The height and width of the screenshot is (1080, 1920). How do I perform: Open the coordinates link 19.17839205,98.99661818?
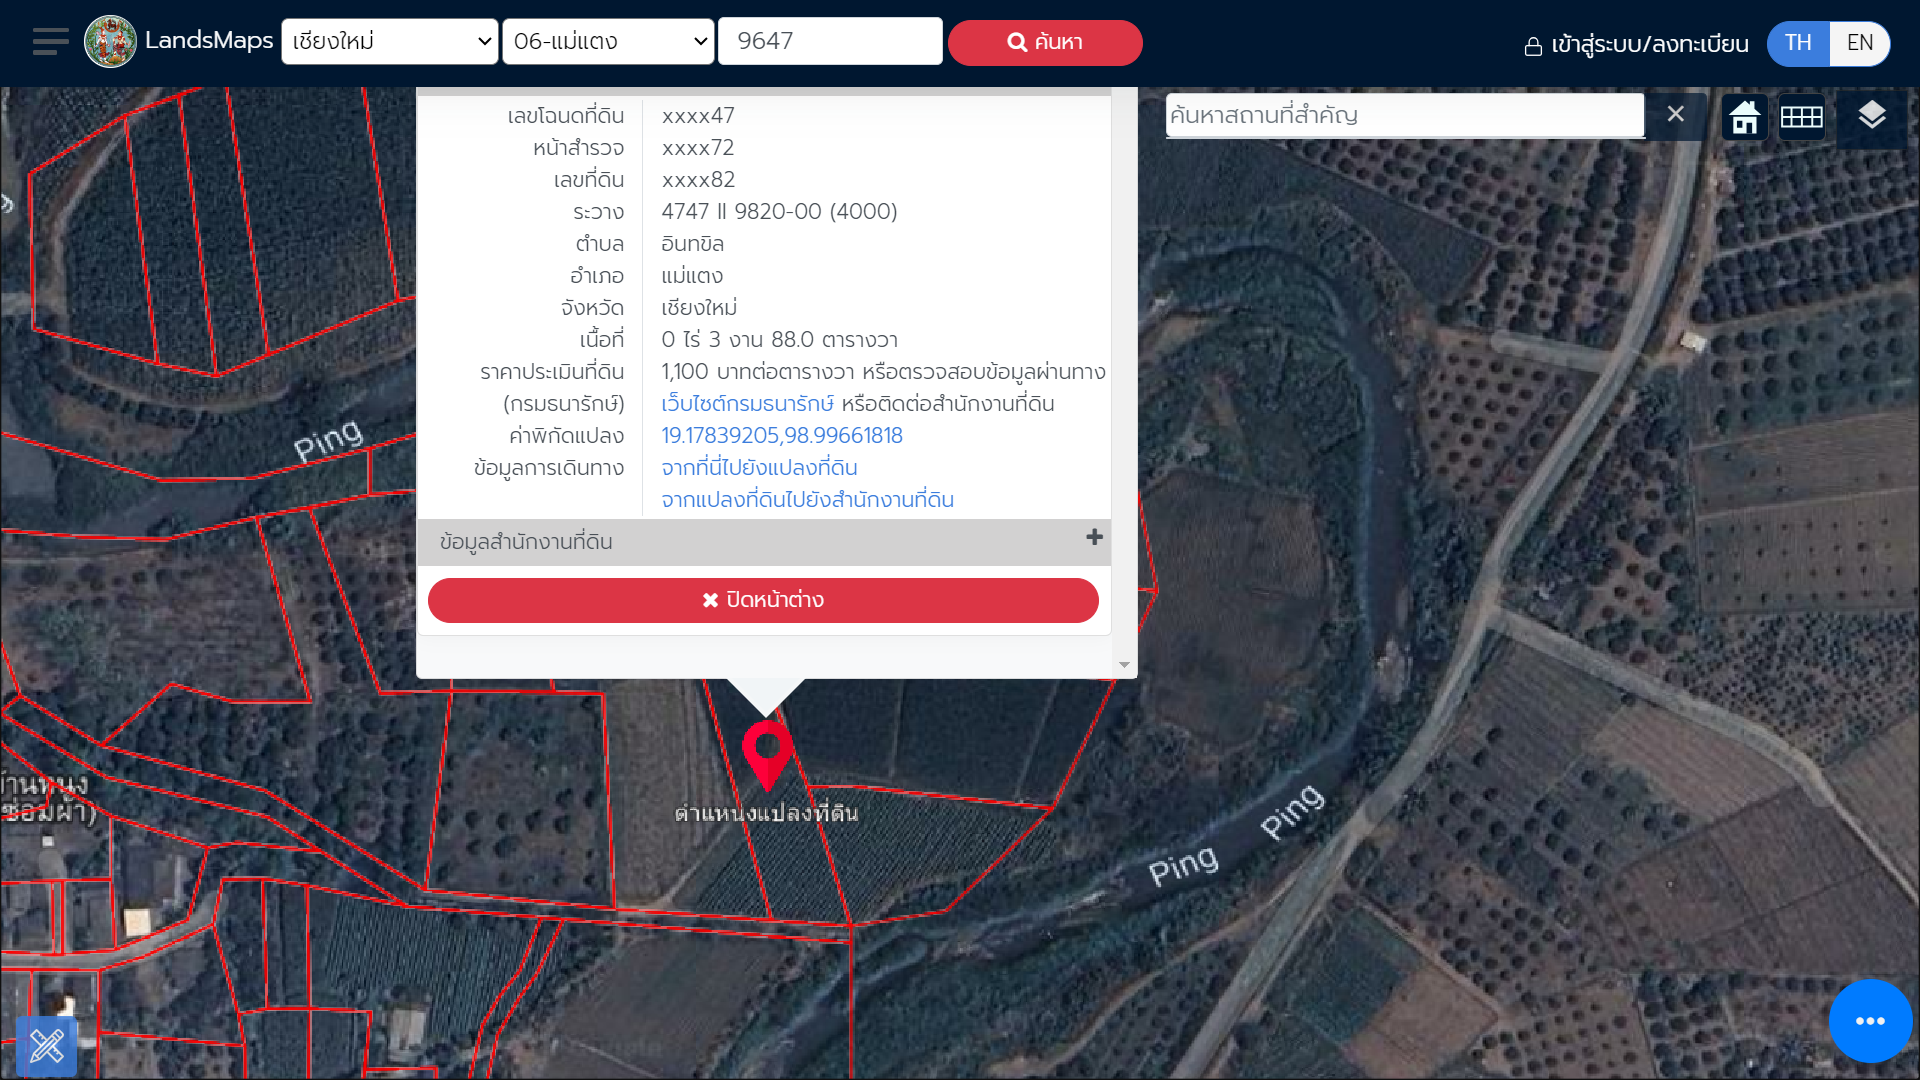(782, 436)
